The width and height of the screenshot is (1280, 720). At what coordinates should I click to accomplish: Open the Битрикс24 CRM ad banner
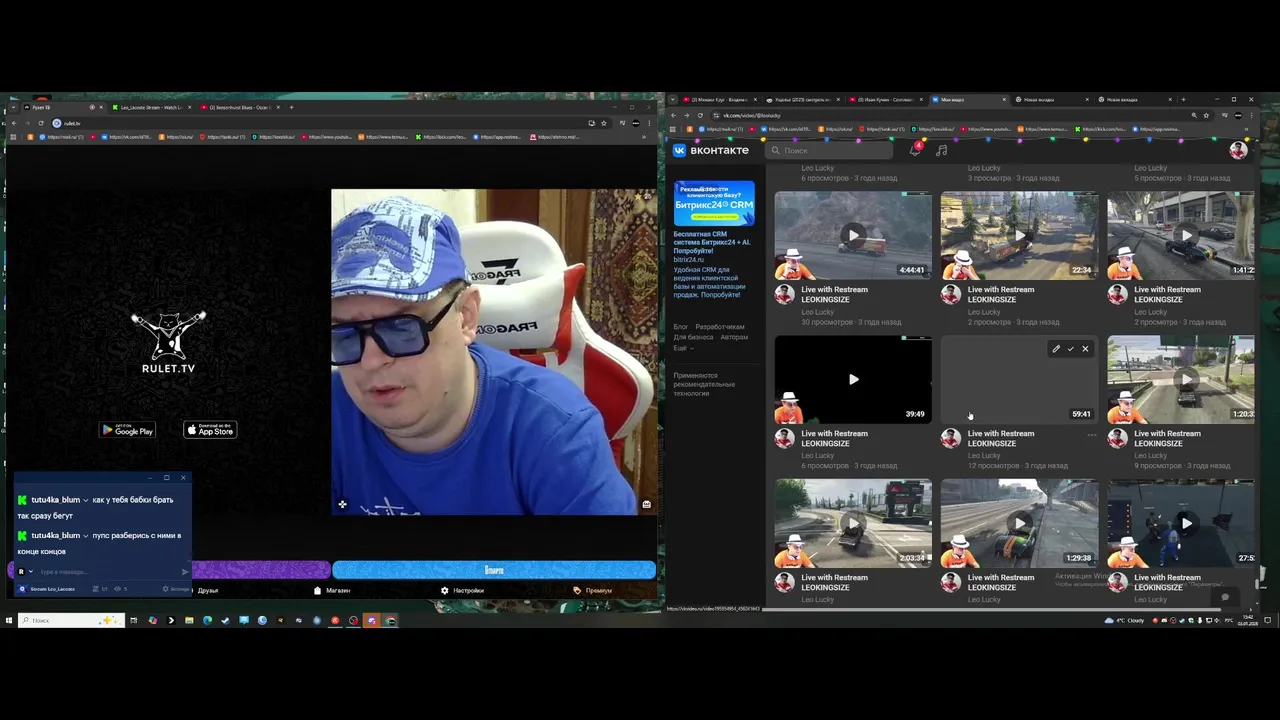pyautogui.click(x=714, y=203)
